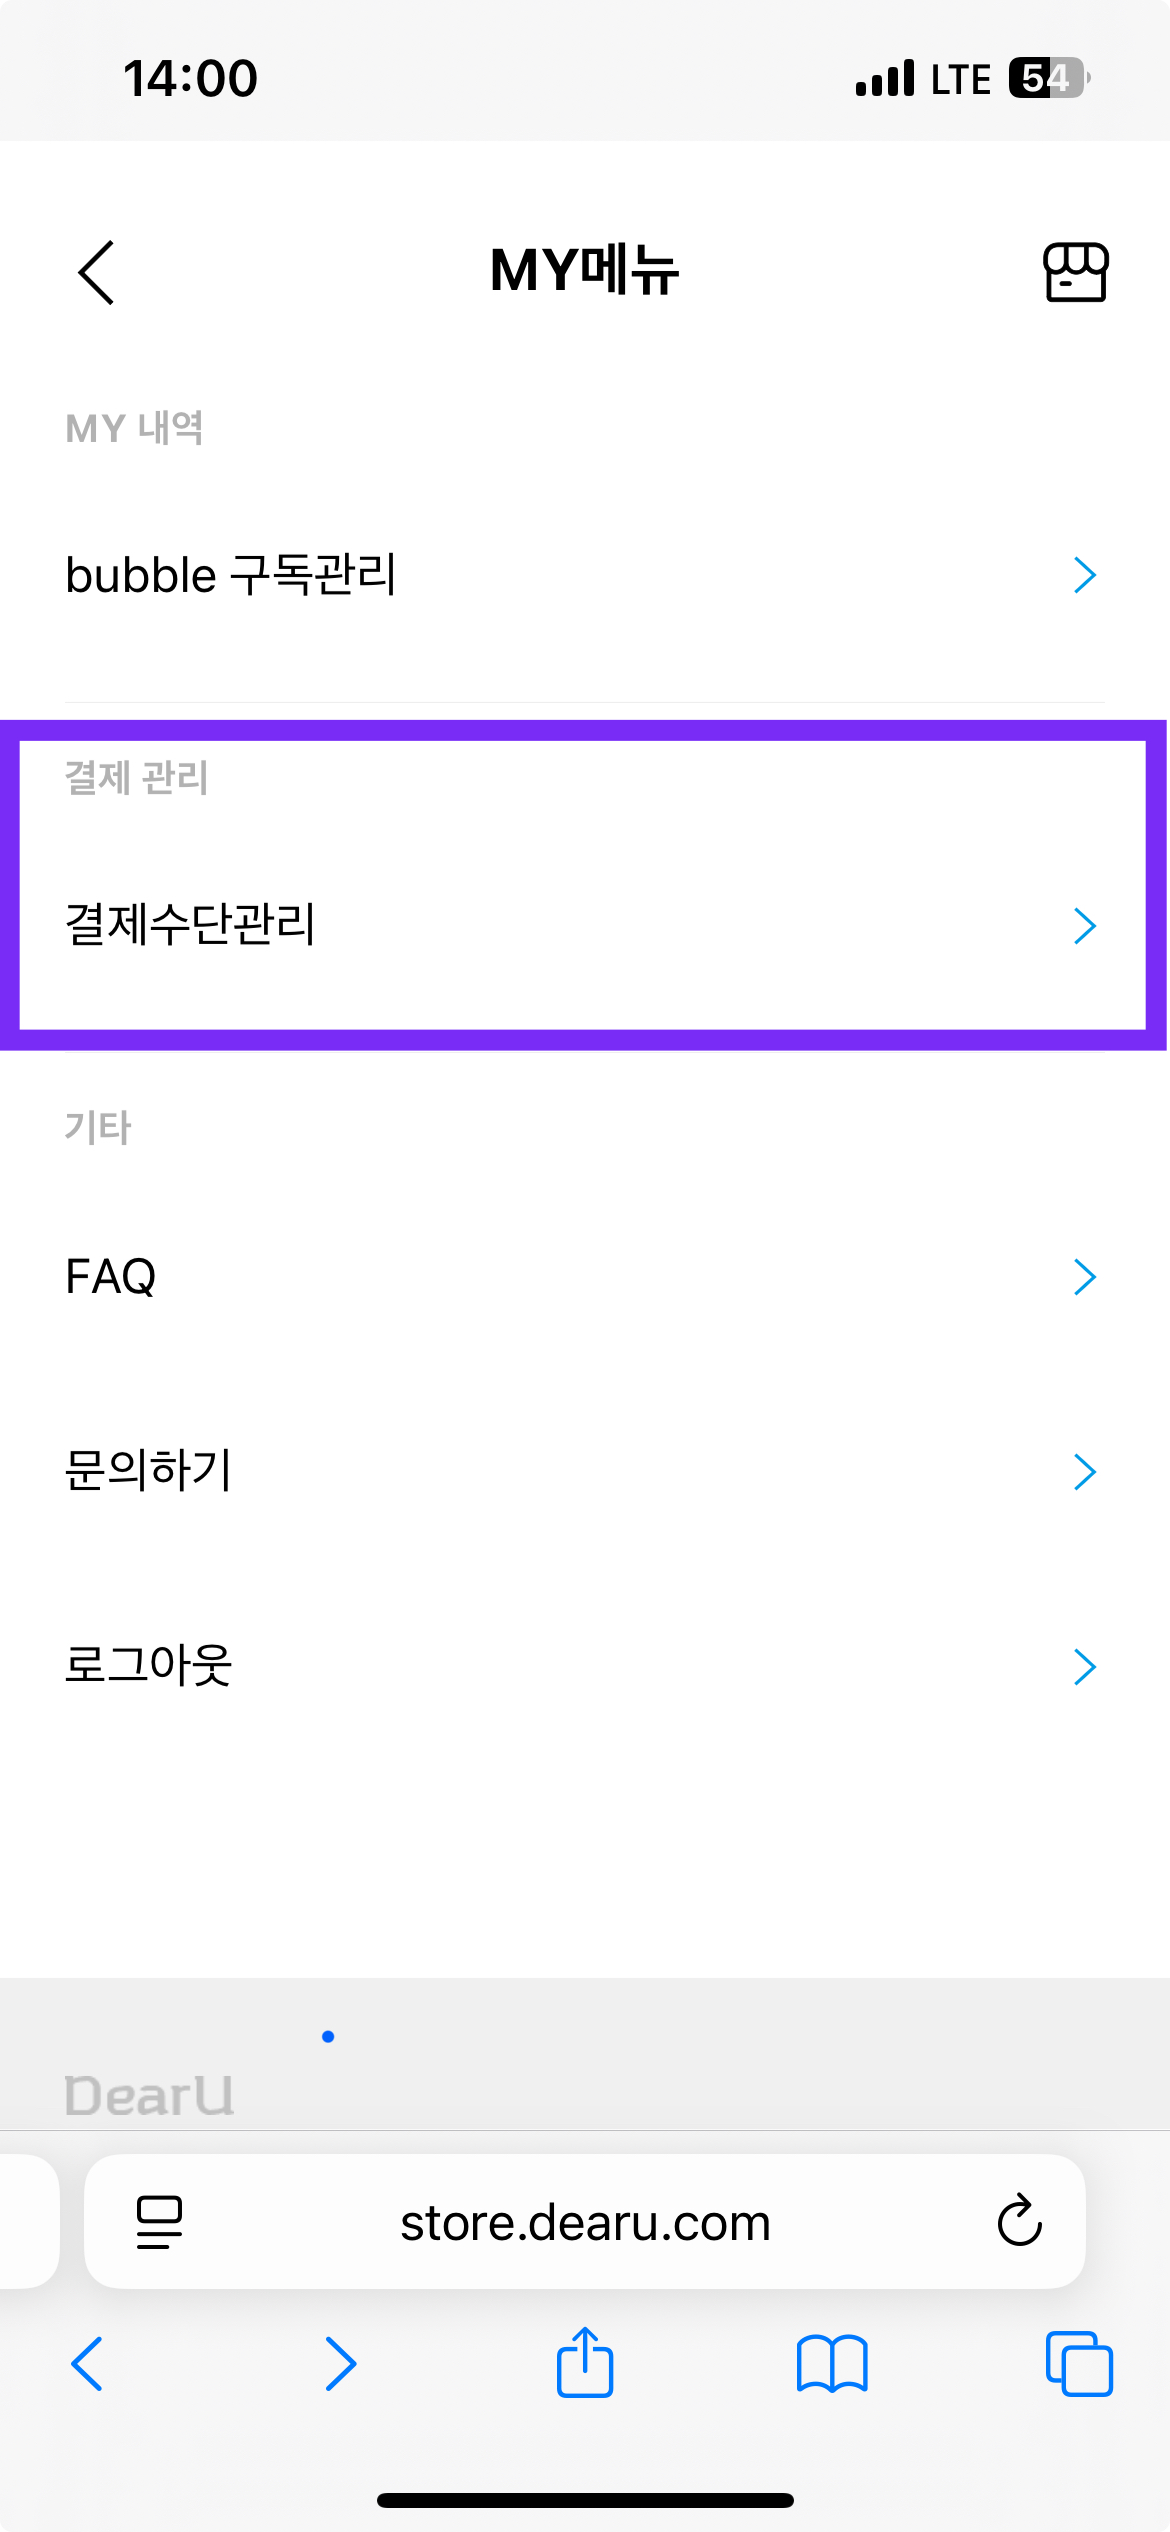Tap the DearU footer logo
Screen dimensions: 1170x2532
tap(149, 2096)
